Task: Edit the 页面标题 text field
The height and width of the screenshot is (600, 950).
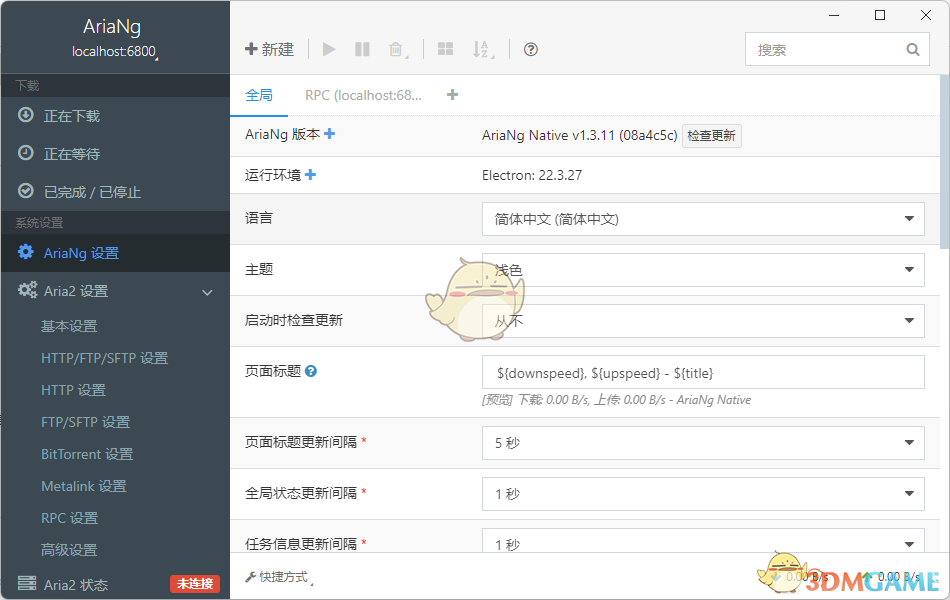Action: tap(703, 372)
